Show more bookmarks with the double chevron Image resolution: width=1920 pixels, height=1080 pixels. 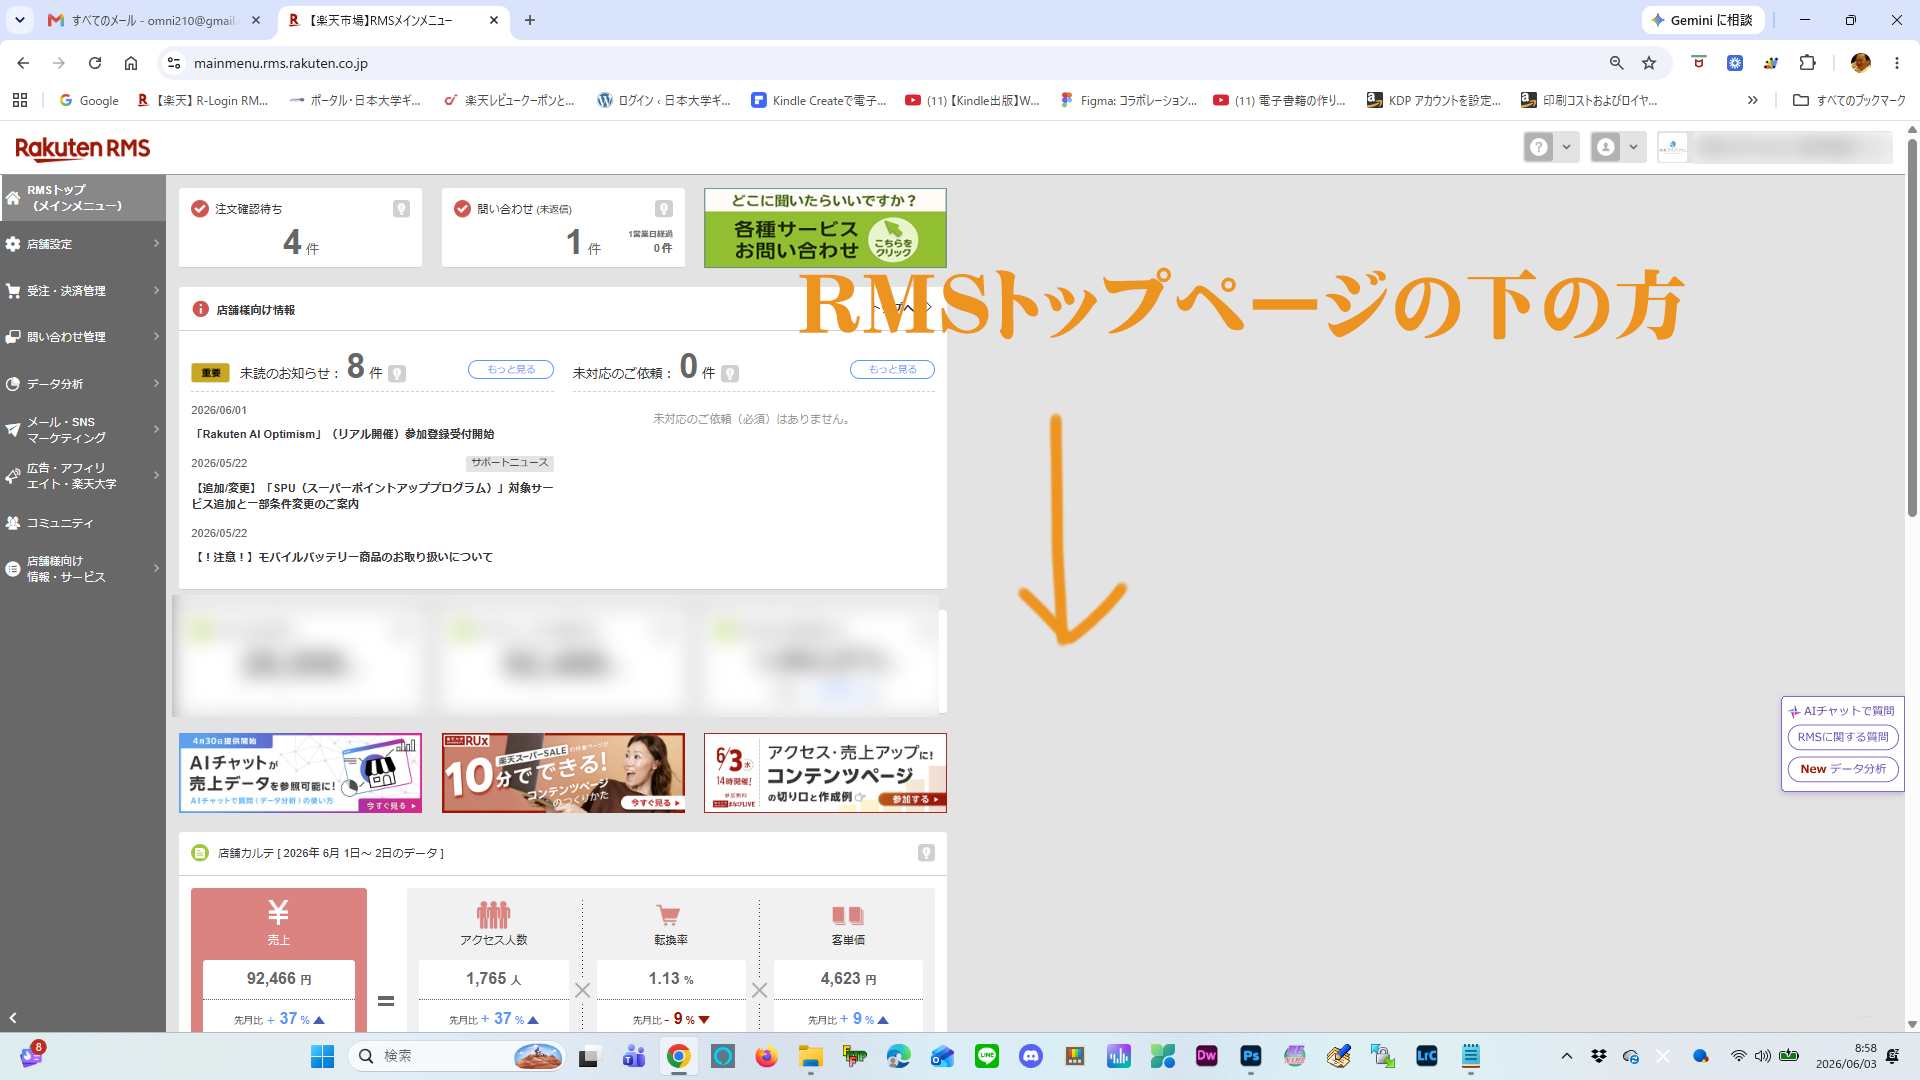(1752, 100)
